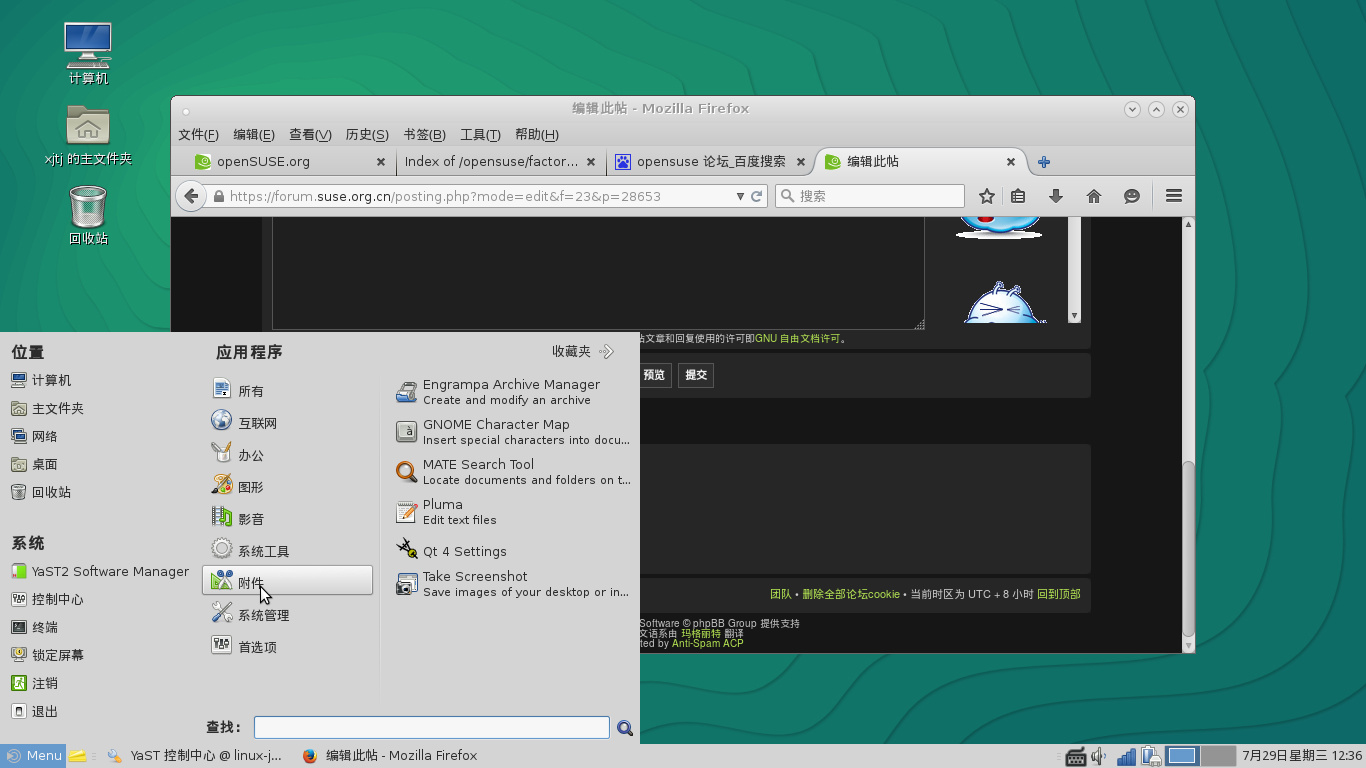Image resolution: width=1366 pixels, height=768 pixels.
Task: Click the menu search magnifier icon
Action: pyautogui.click(x=625, y=728)
